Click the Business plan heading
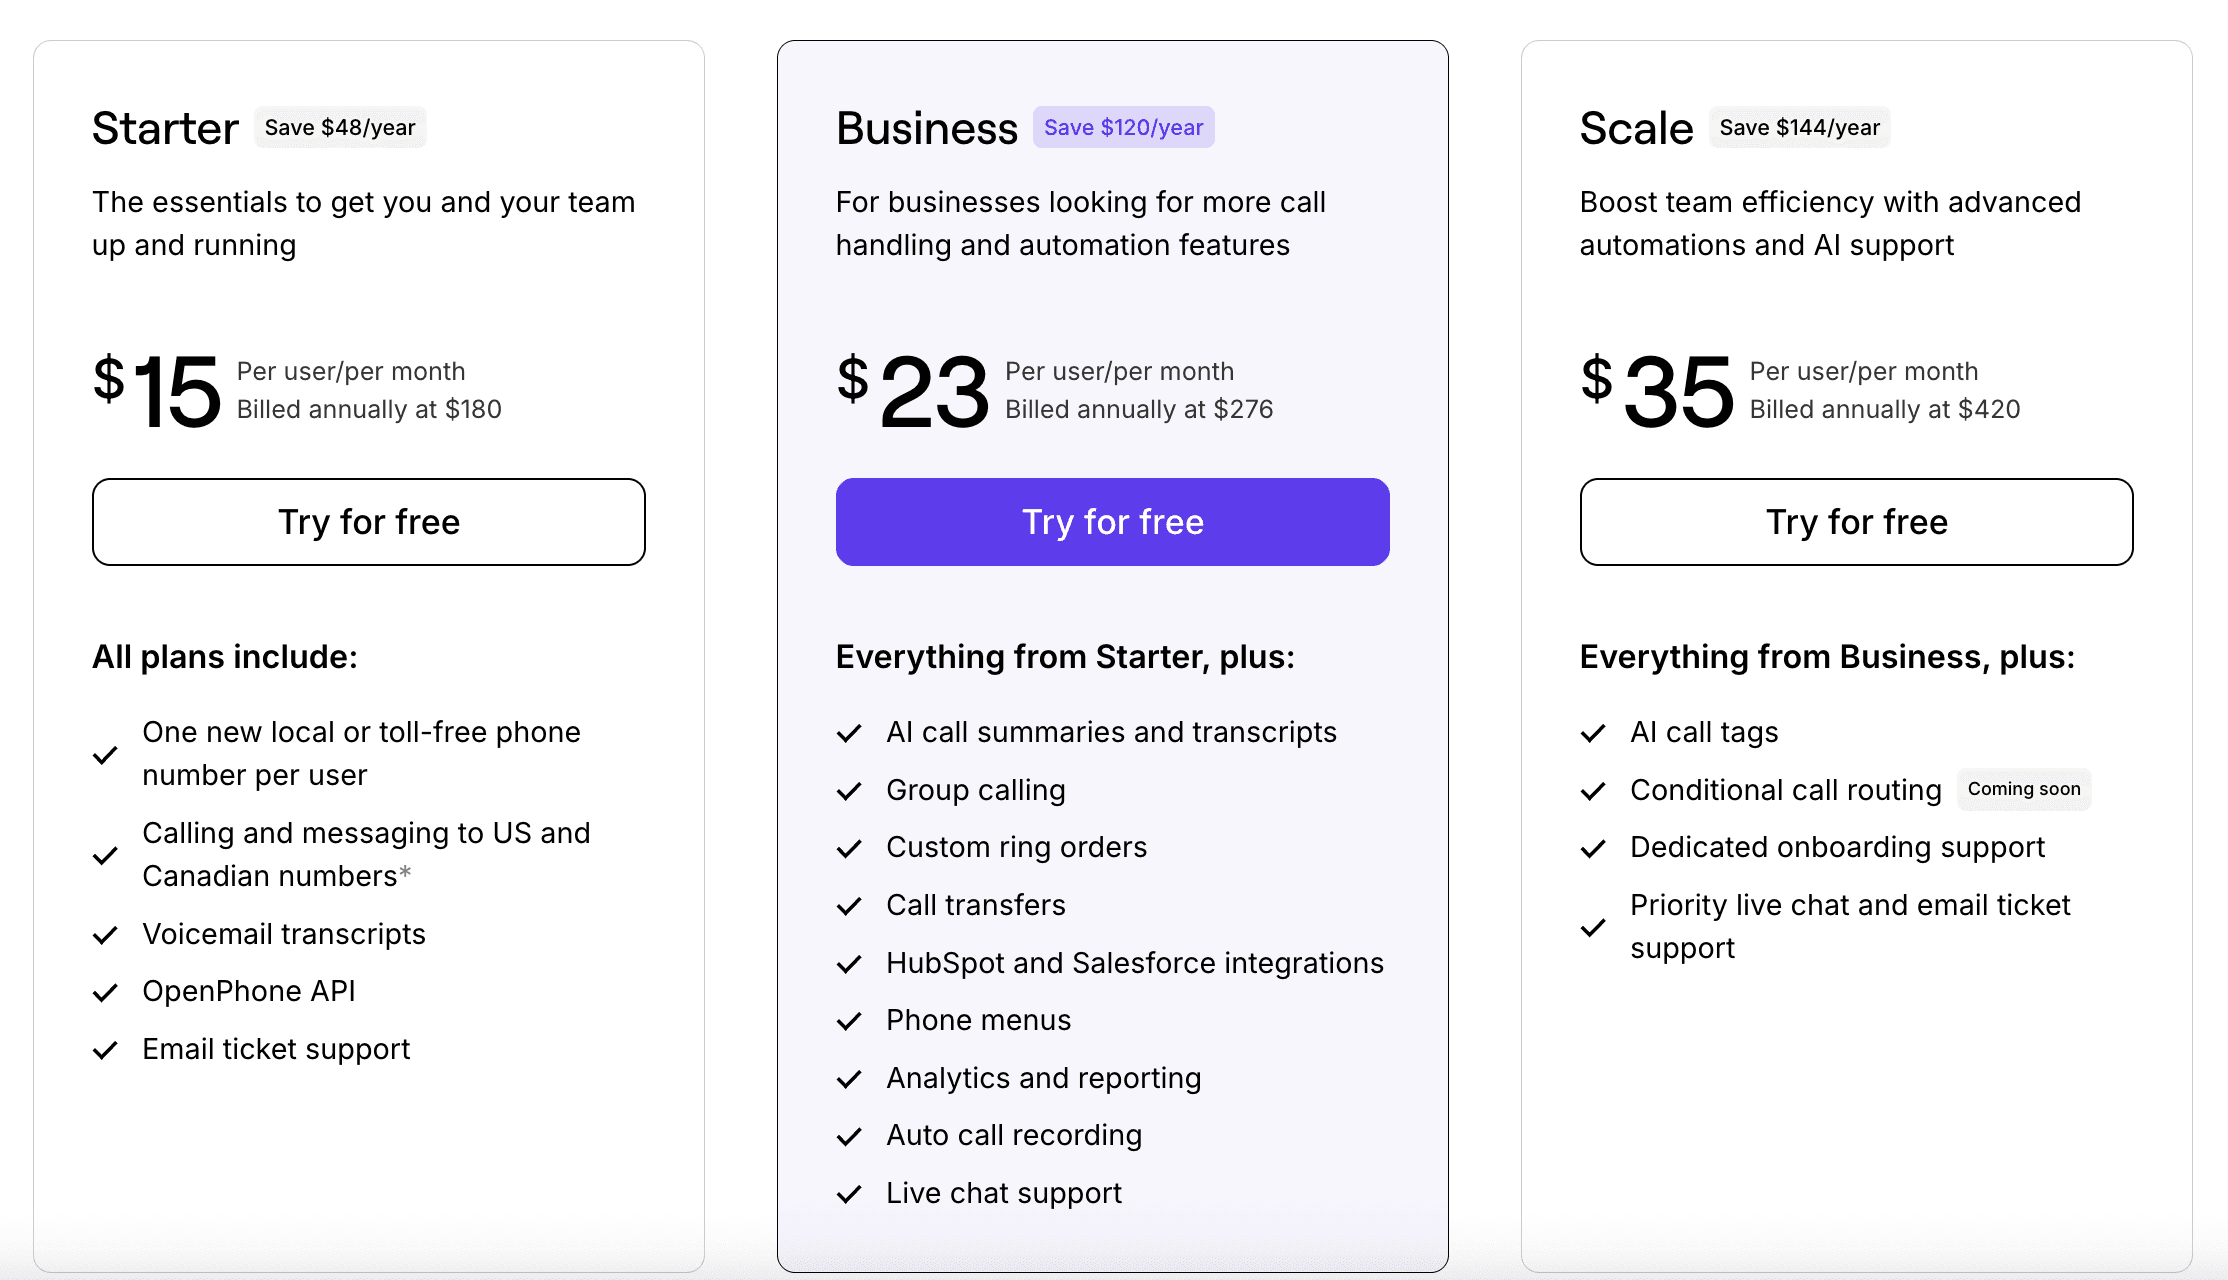Image resolution: width=2228 pixels, height=1280 pixels. [926, 129]
